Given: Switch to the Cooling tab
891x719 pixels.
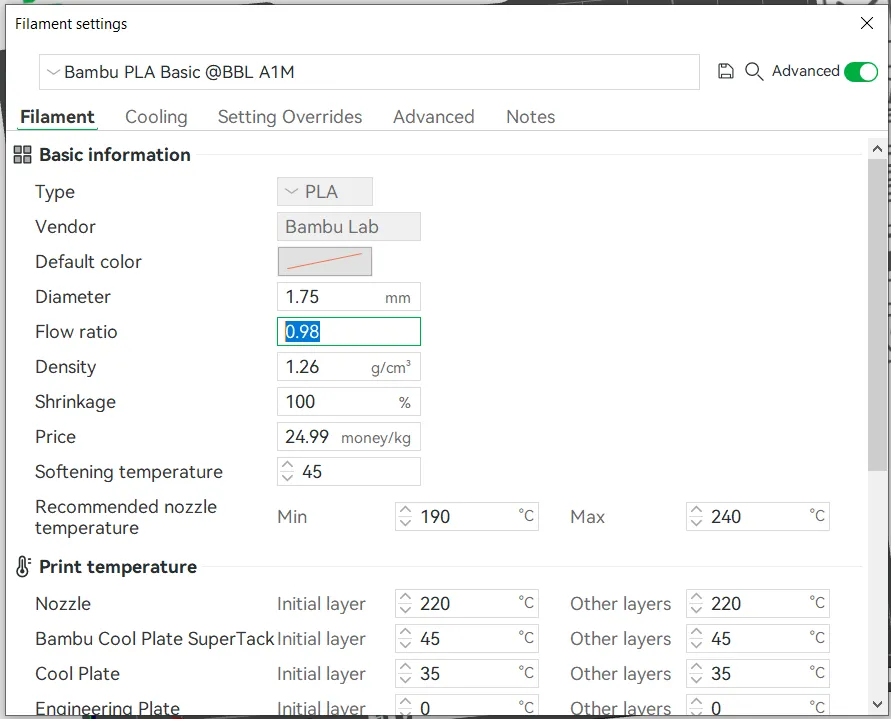Looking at the screenshot, I should point(156,117).
